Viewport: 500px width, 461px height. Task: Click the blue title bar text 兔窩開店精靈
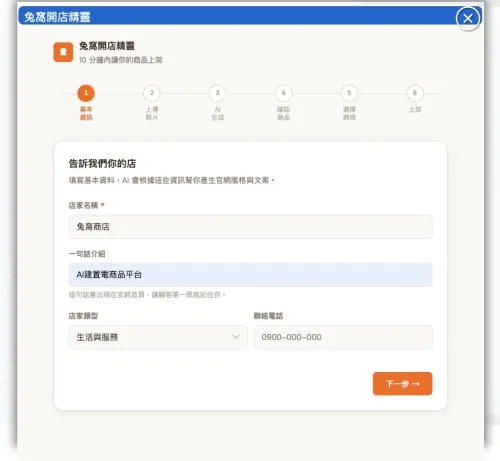57,17
